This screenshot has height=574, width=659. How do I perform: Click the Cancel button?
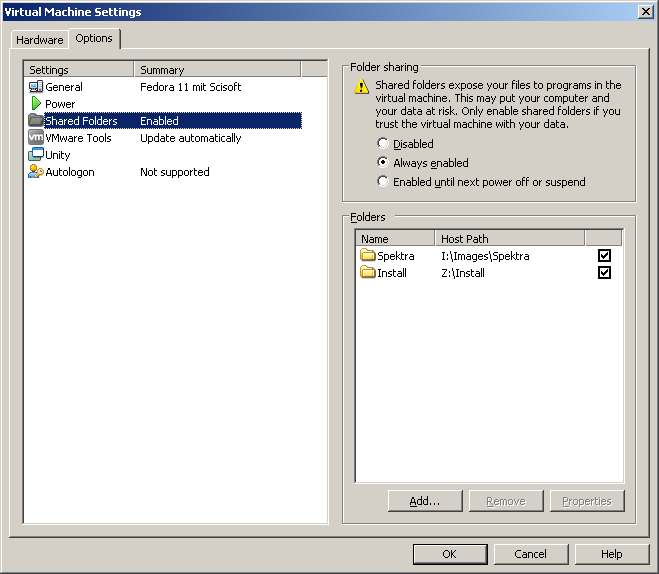(530, 554)
